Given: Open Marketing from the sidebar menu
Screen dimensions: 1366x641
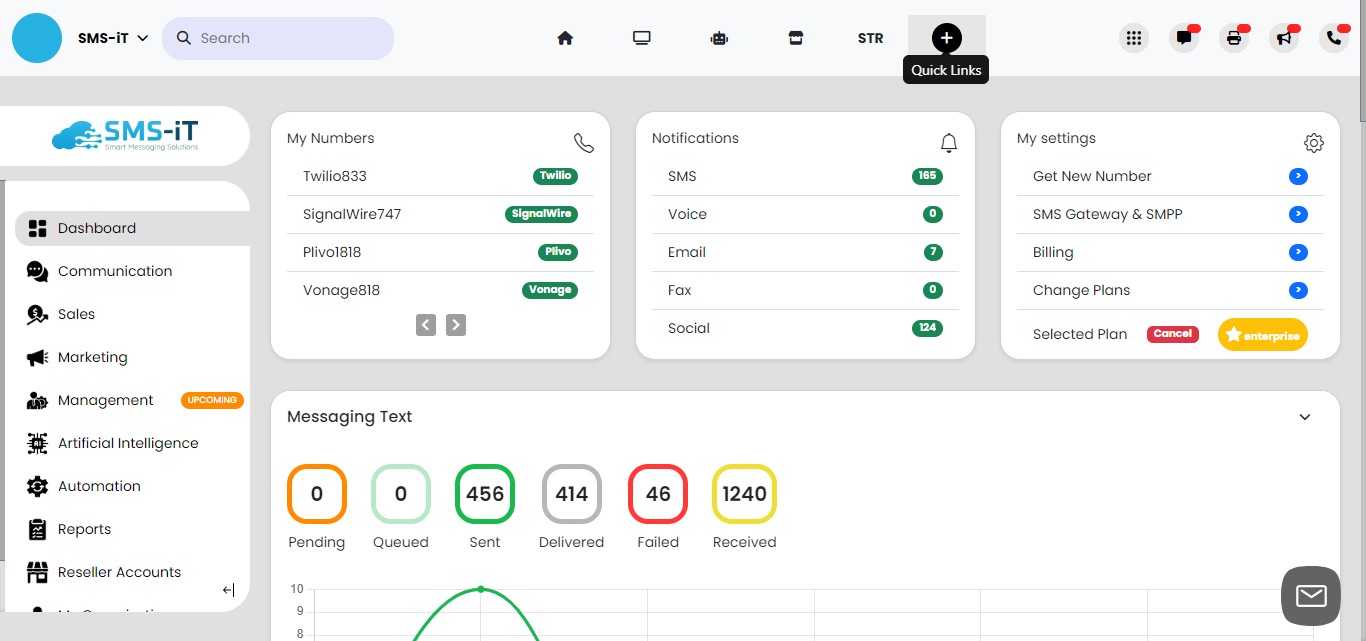Looking at the screenshot, I should (x=92, y=357).
